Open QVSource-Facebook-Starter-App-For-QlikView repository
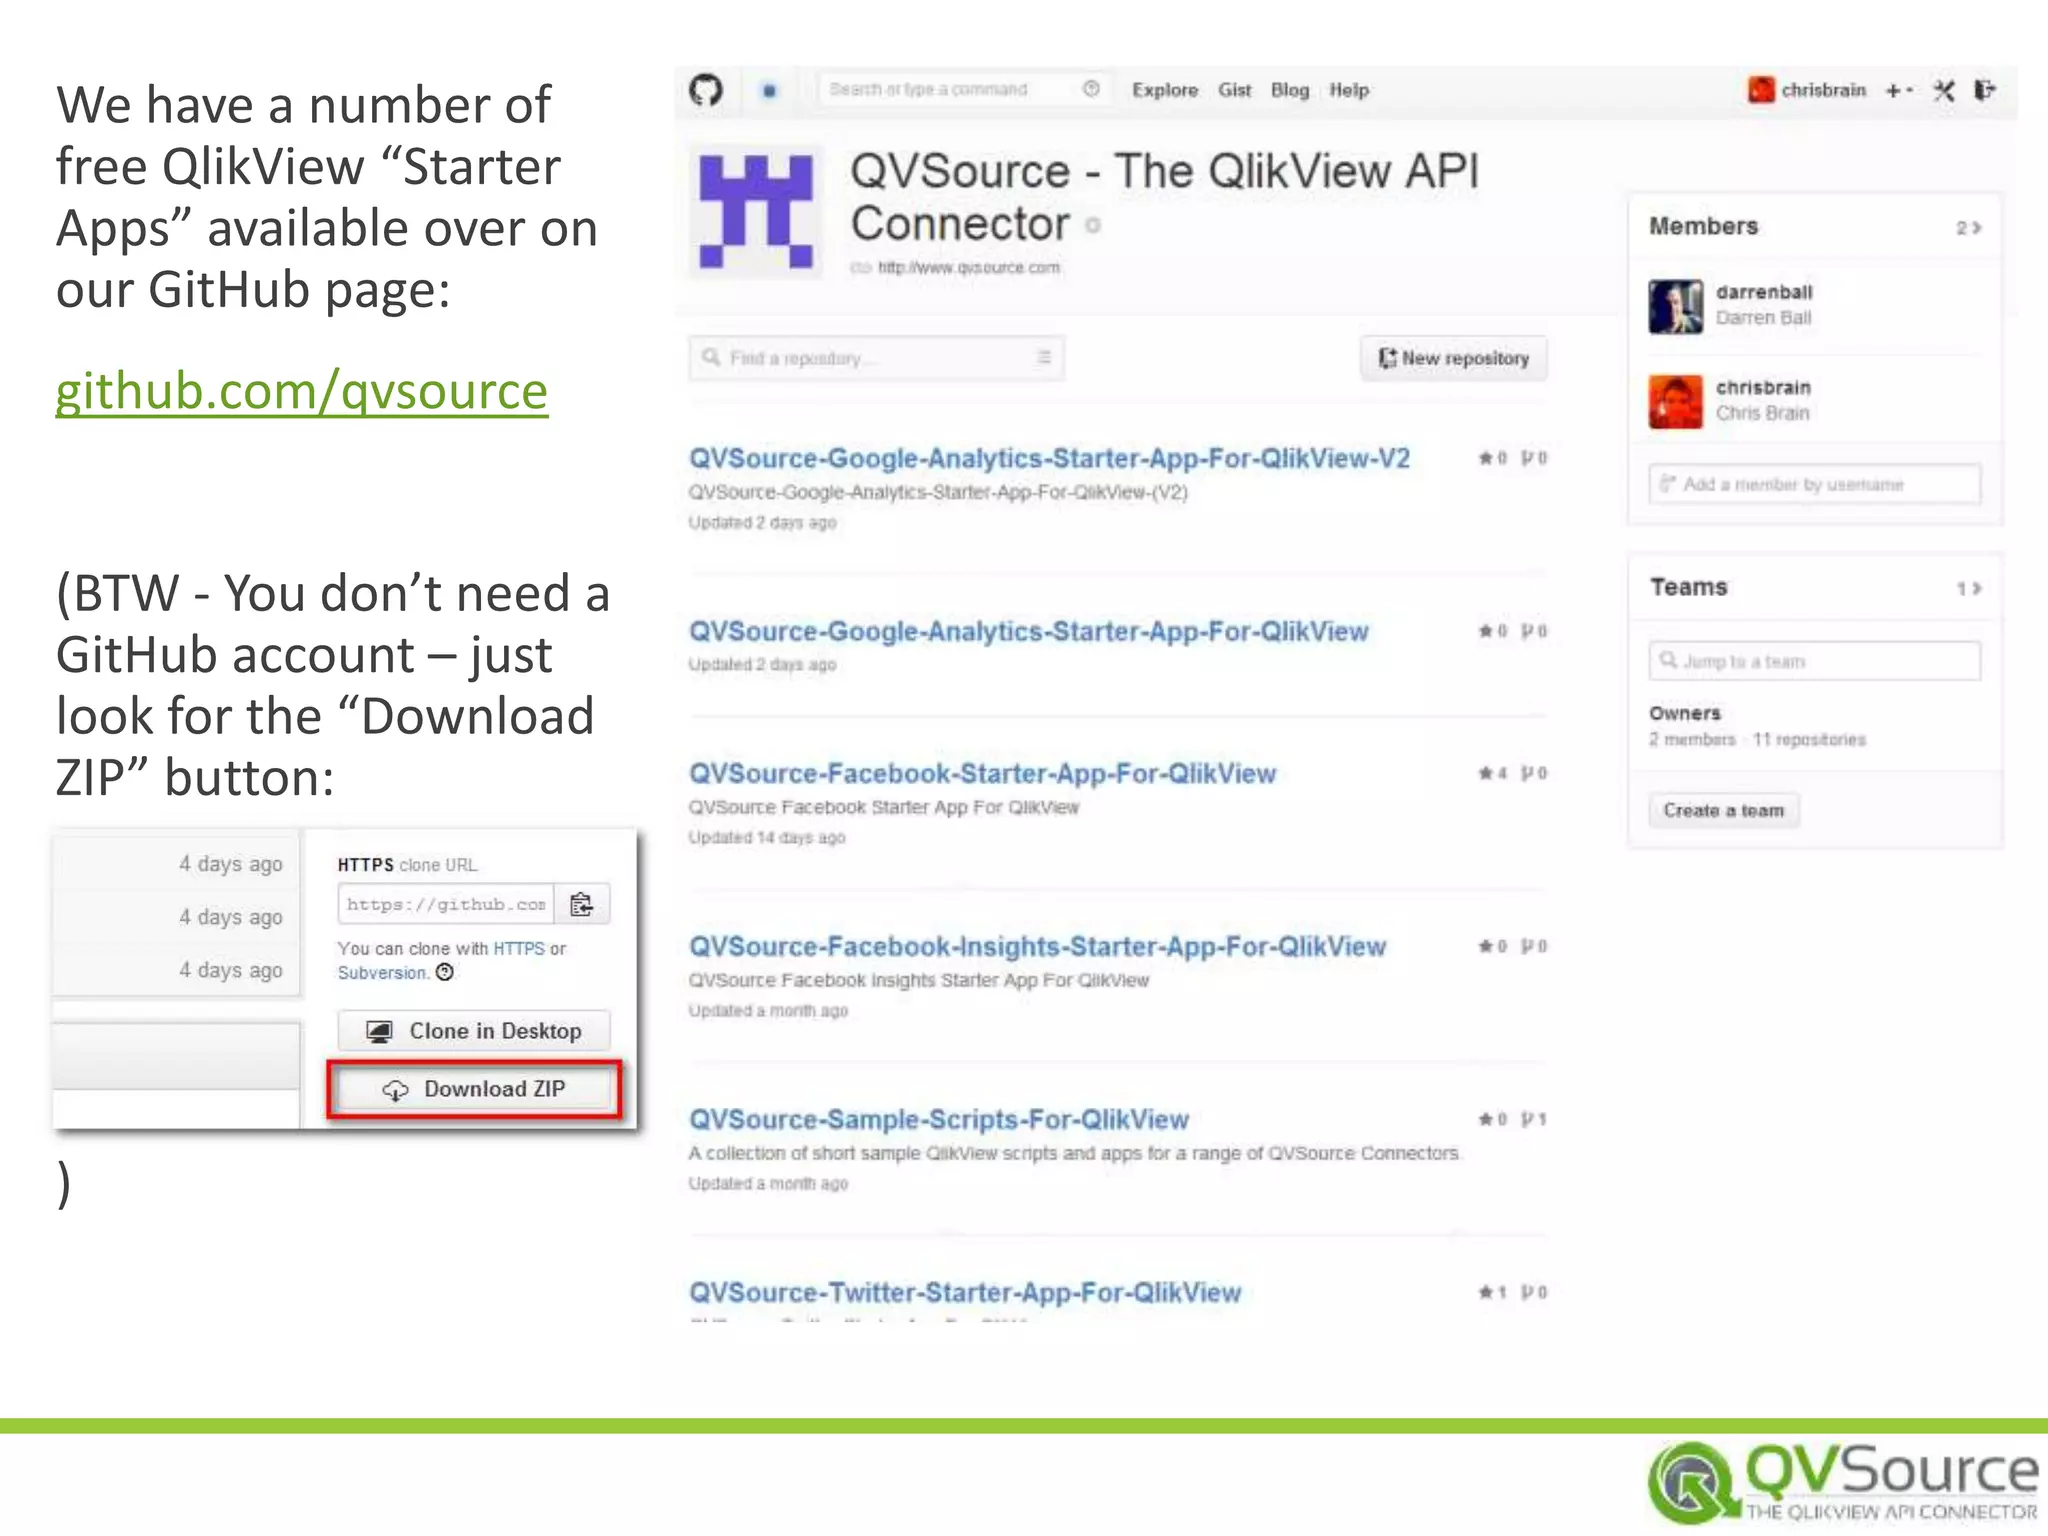 (982, 773)
